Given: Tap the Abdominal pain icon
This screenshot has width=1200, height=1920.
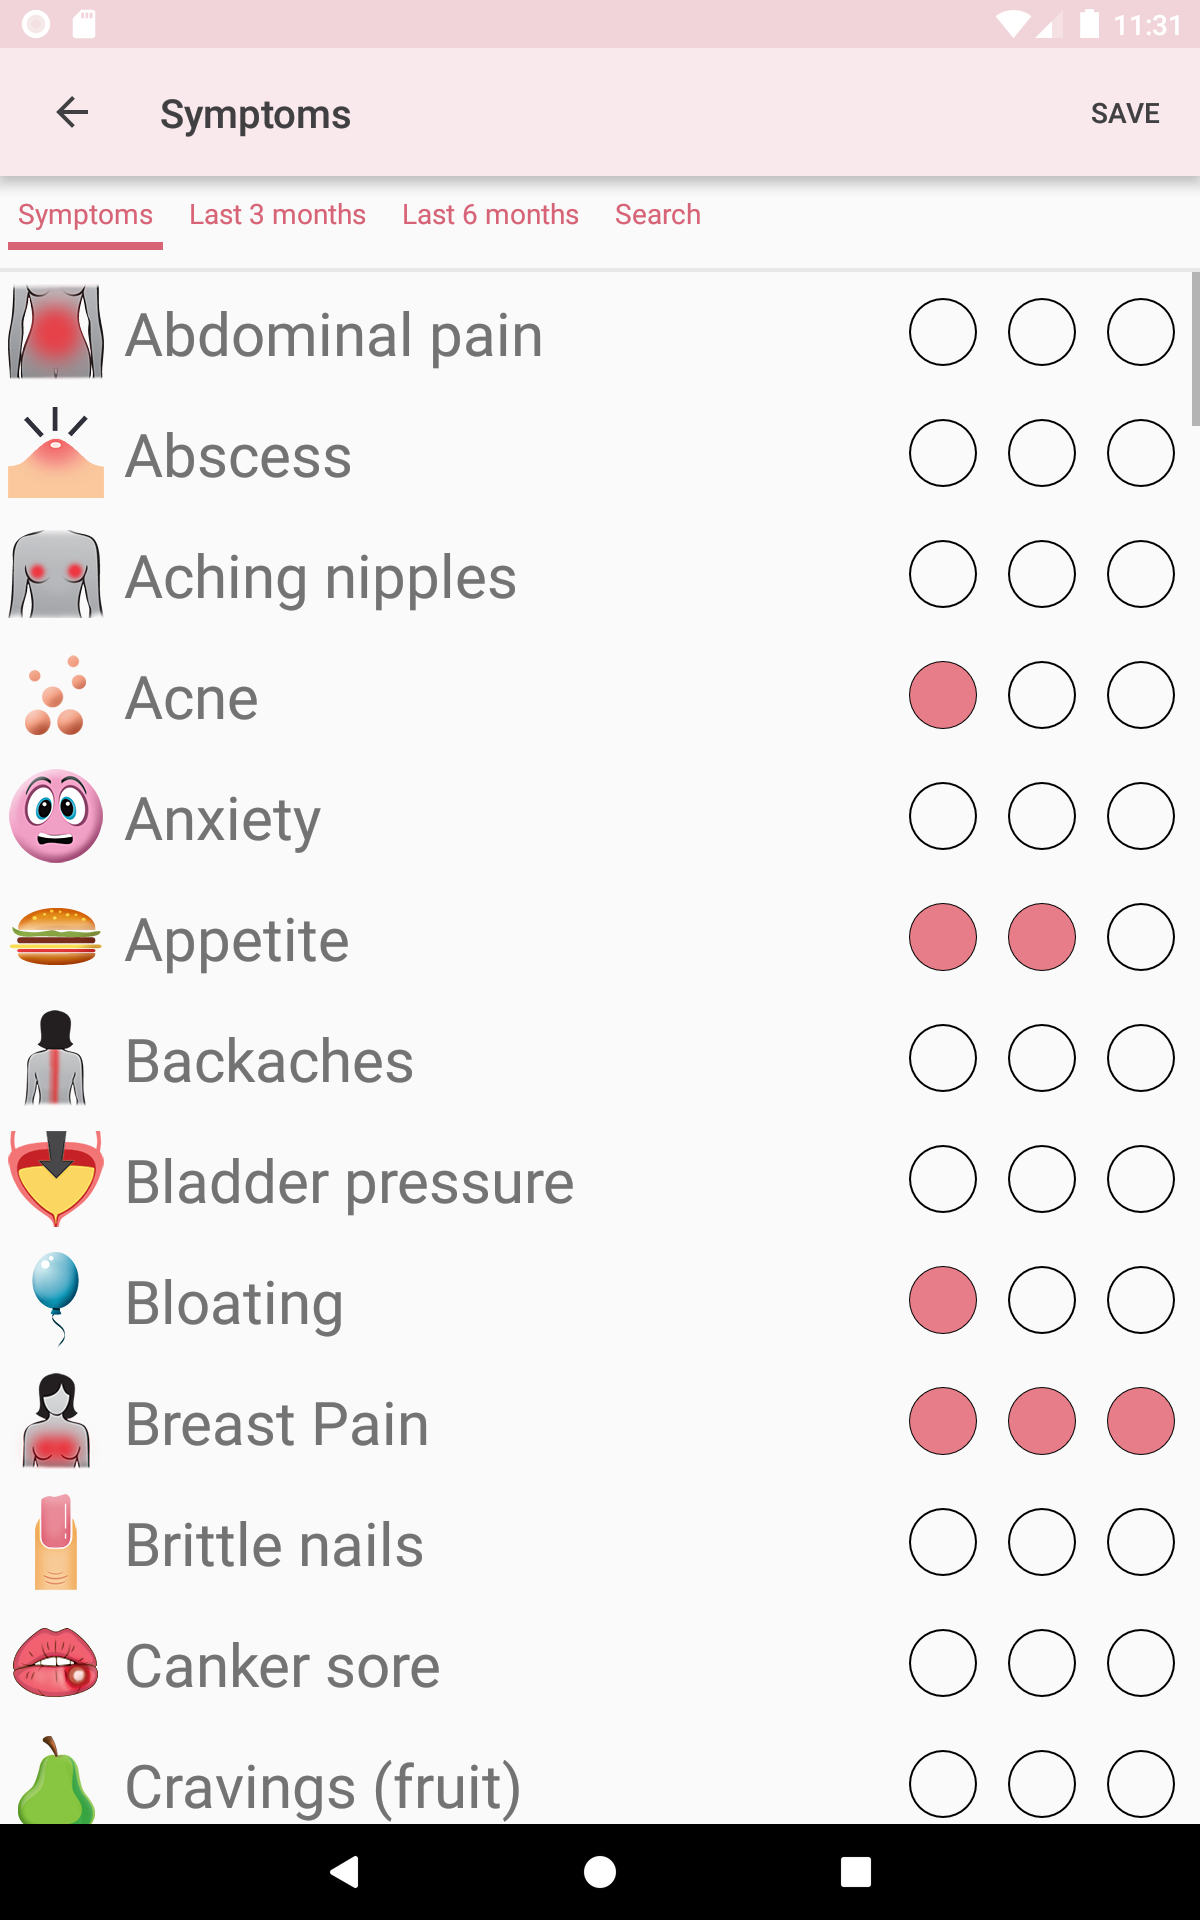Looking at the screenshot, I should tap(56, 333).
